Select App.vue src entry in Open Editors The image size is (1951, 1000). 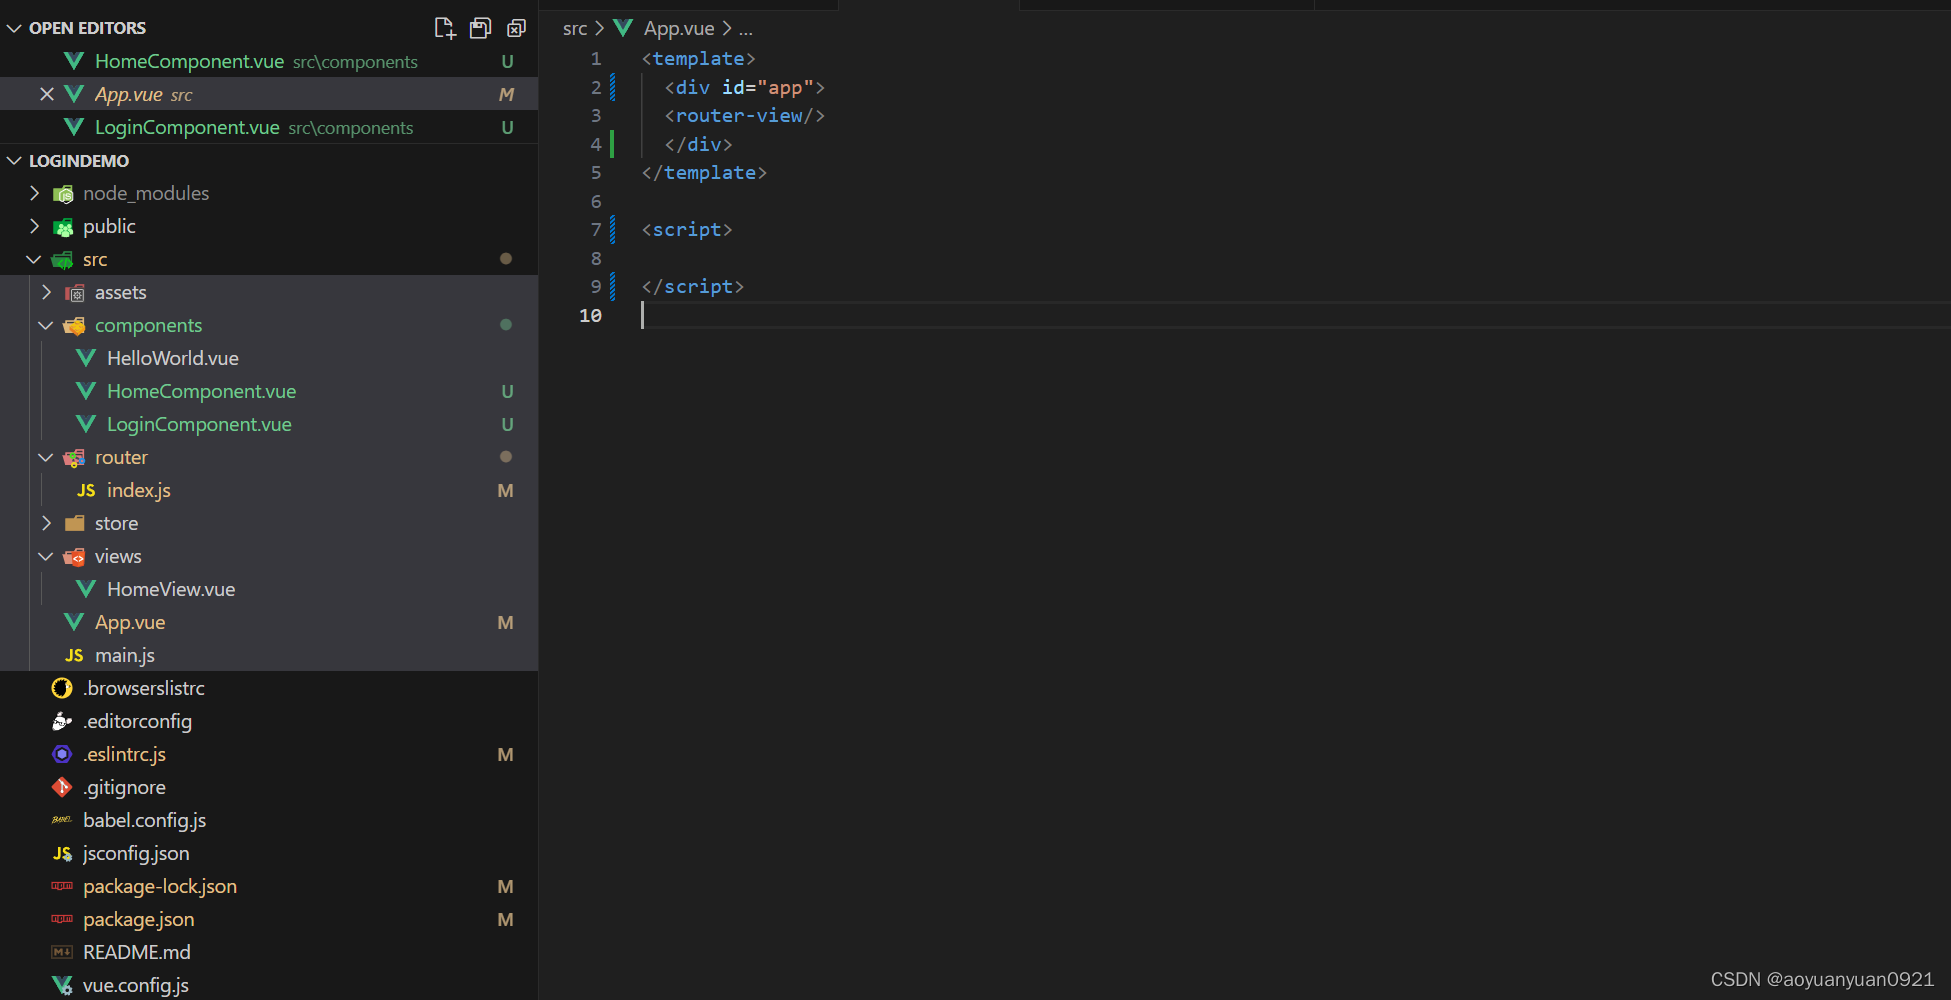[269, 94]
